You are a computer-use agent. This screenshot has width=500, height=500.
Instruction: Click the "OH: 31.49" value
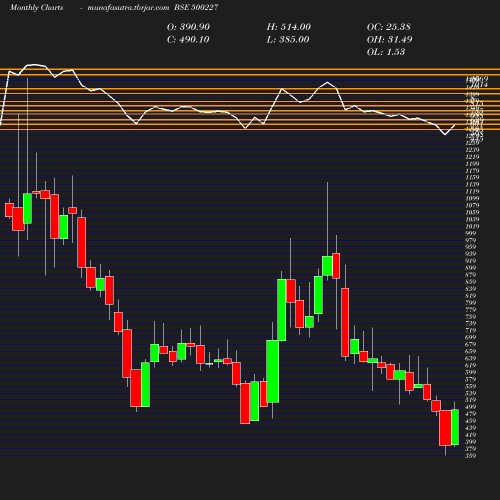pos(390,40)
